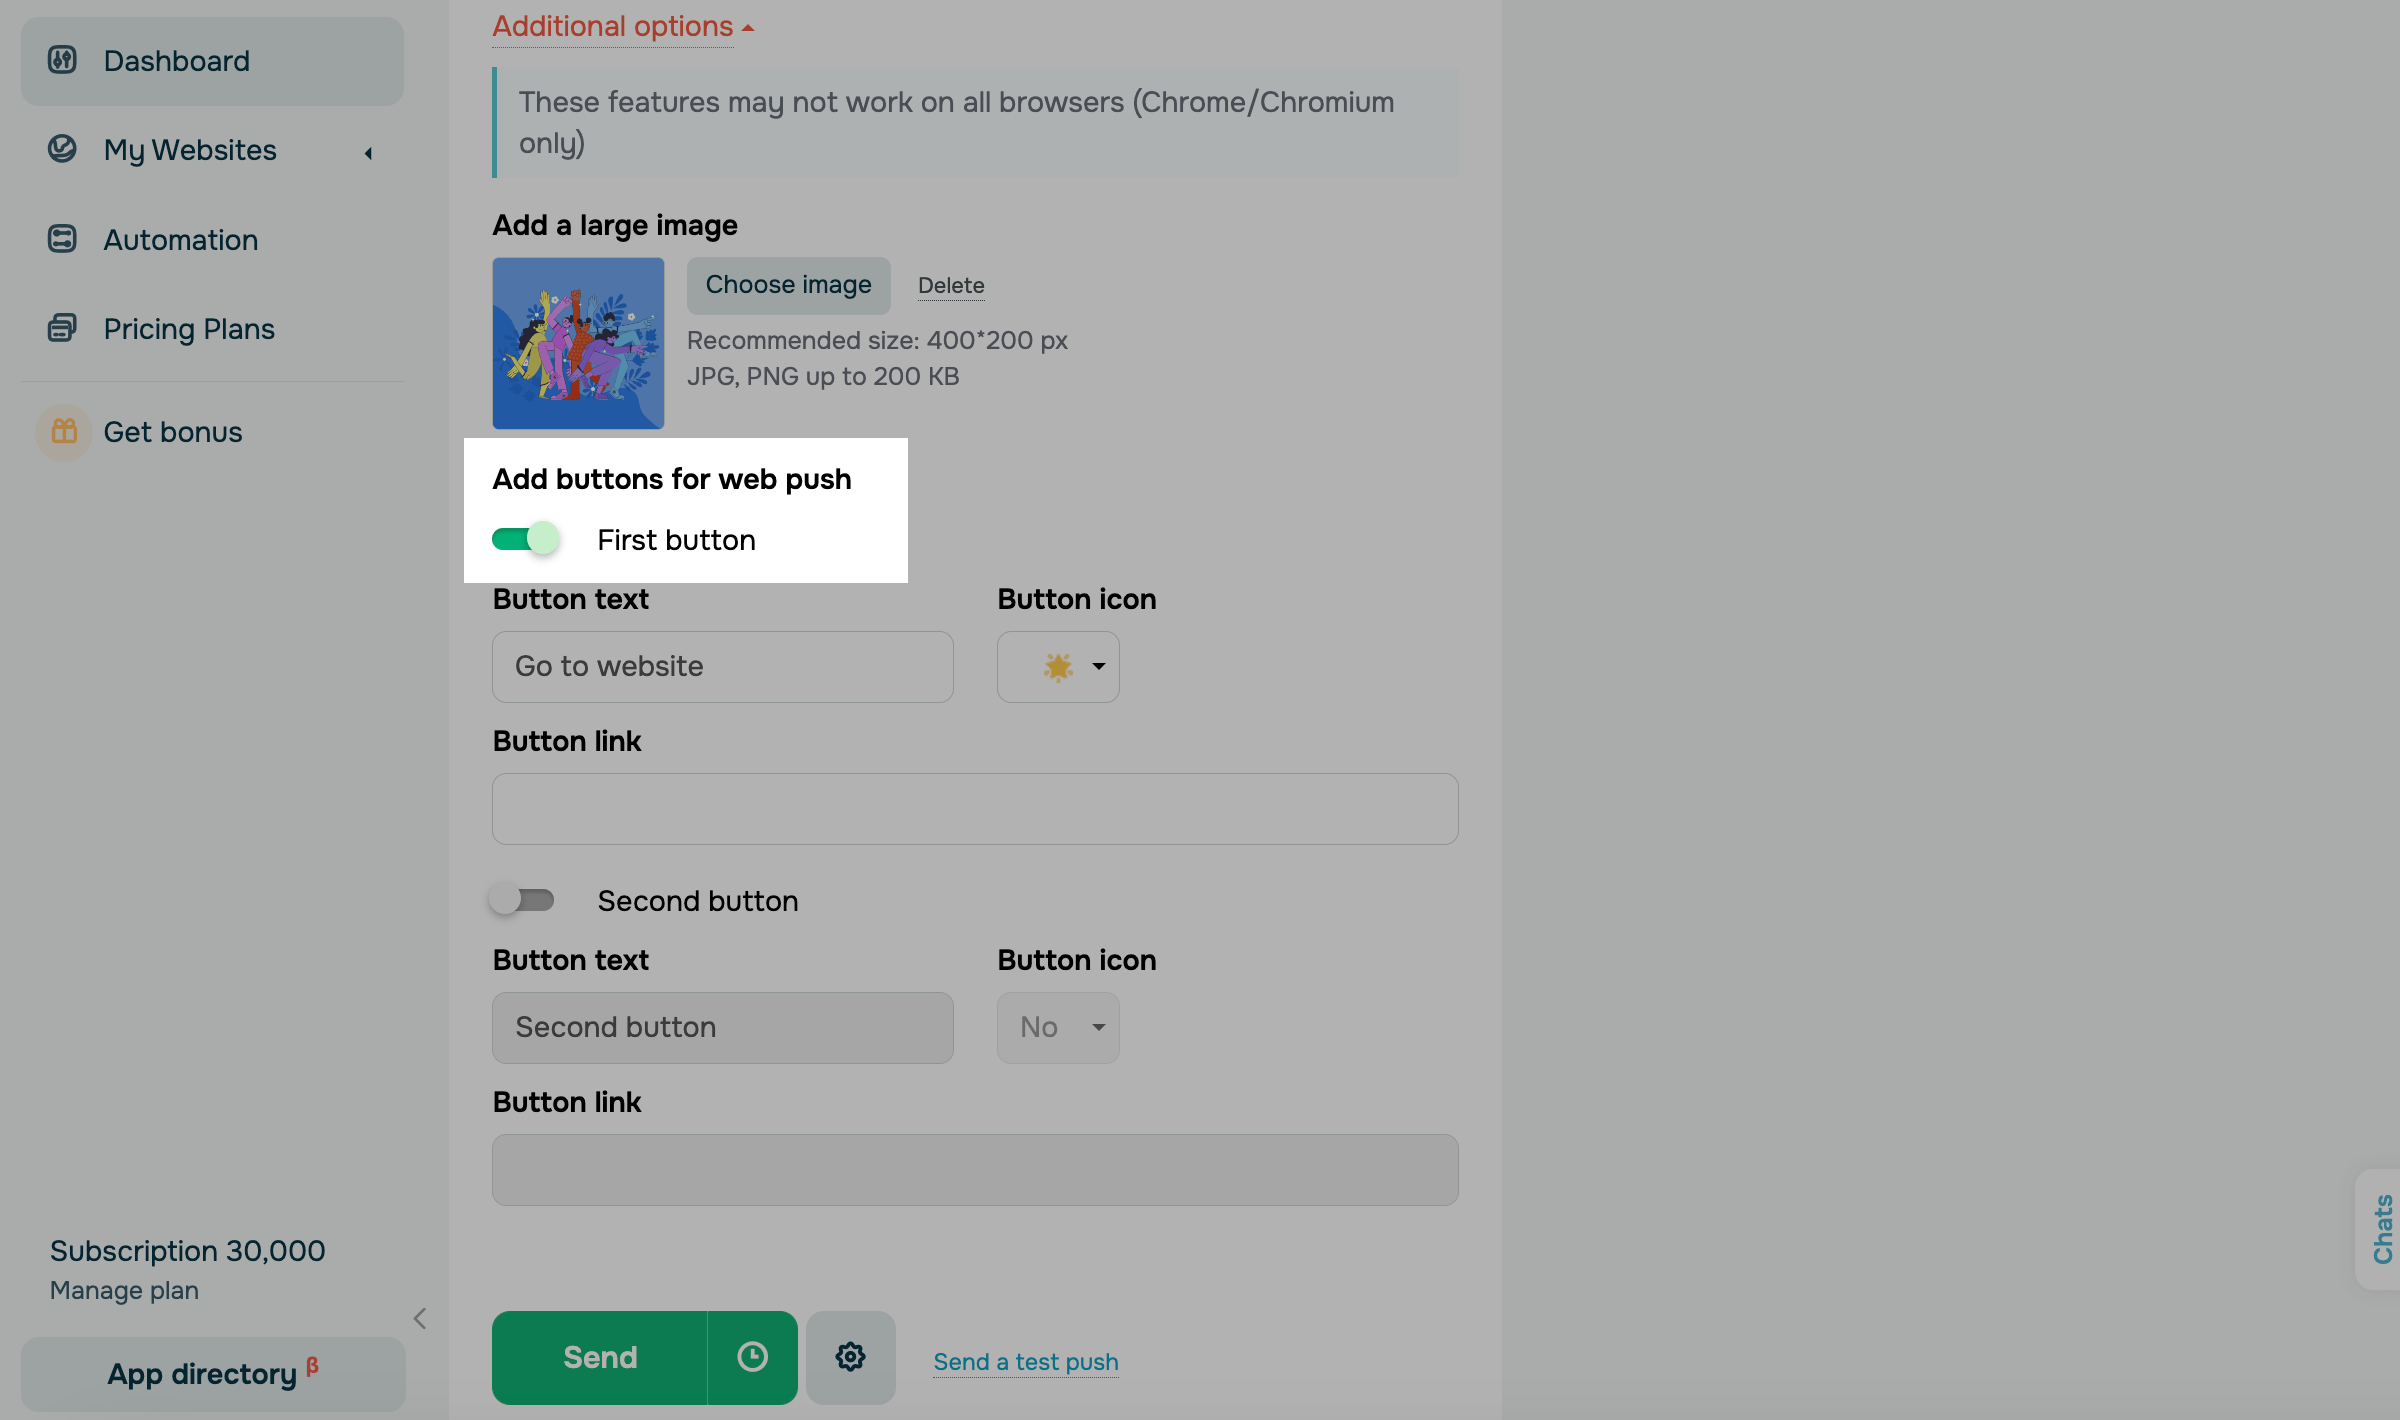Click the Automation sidebar icon
This screenshot has height=1420, width=2400.
tap(62, 239)
